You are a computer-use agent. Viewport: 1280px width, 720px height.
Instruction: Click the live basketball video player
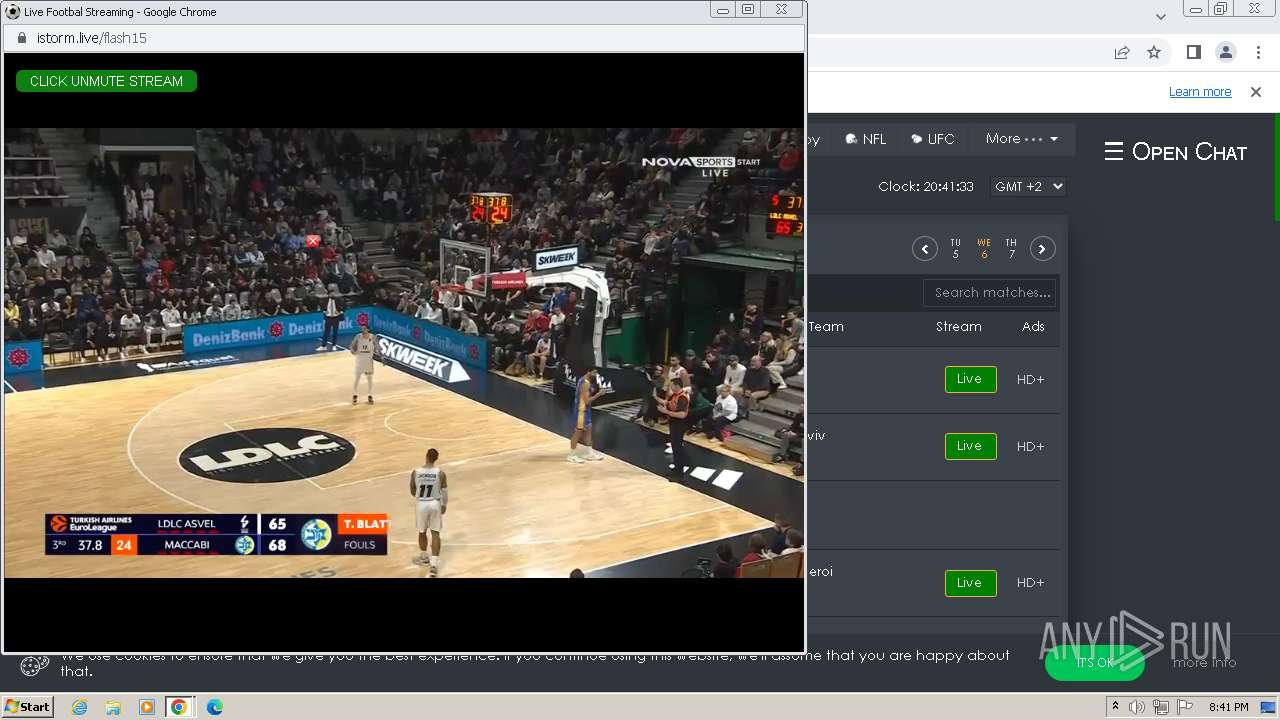pyautogui.click(x=404, y=353)
